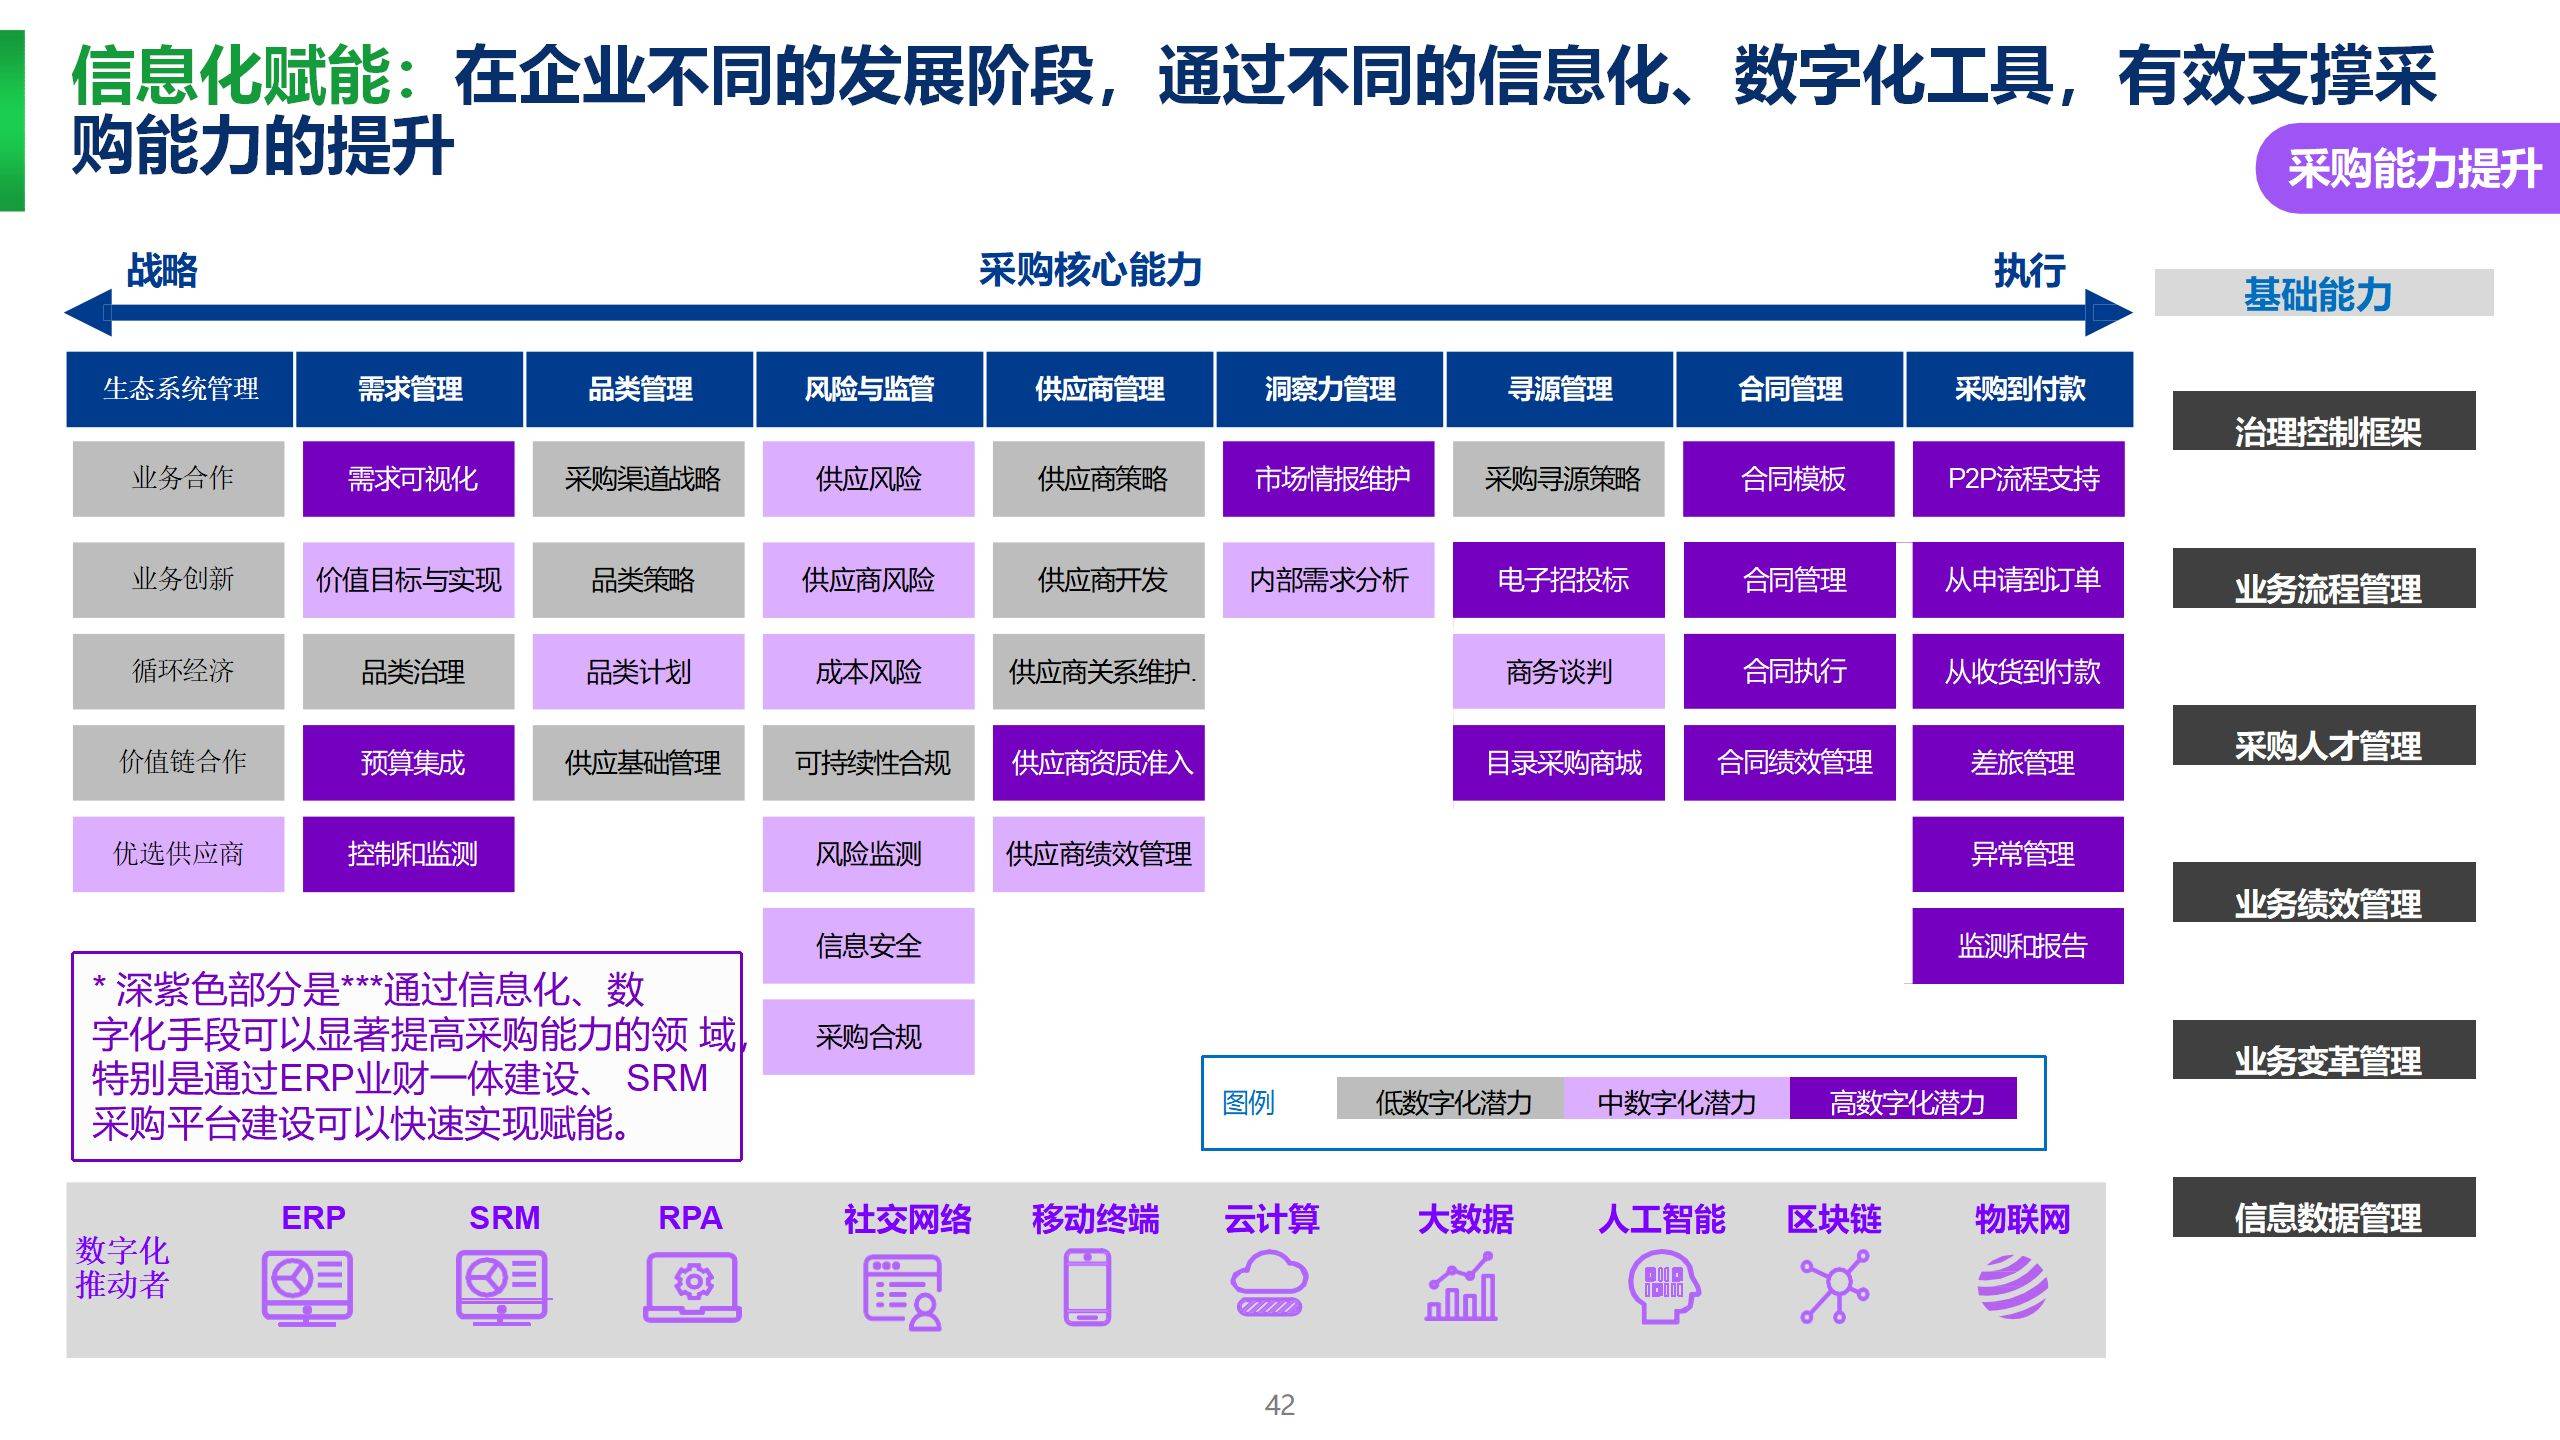Select the 采购能力提升 purple badge
This screenshot has width=2560, height=1440.
2408,168
